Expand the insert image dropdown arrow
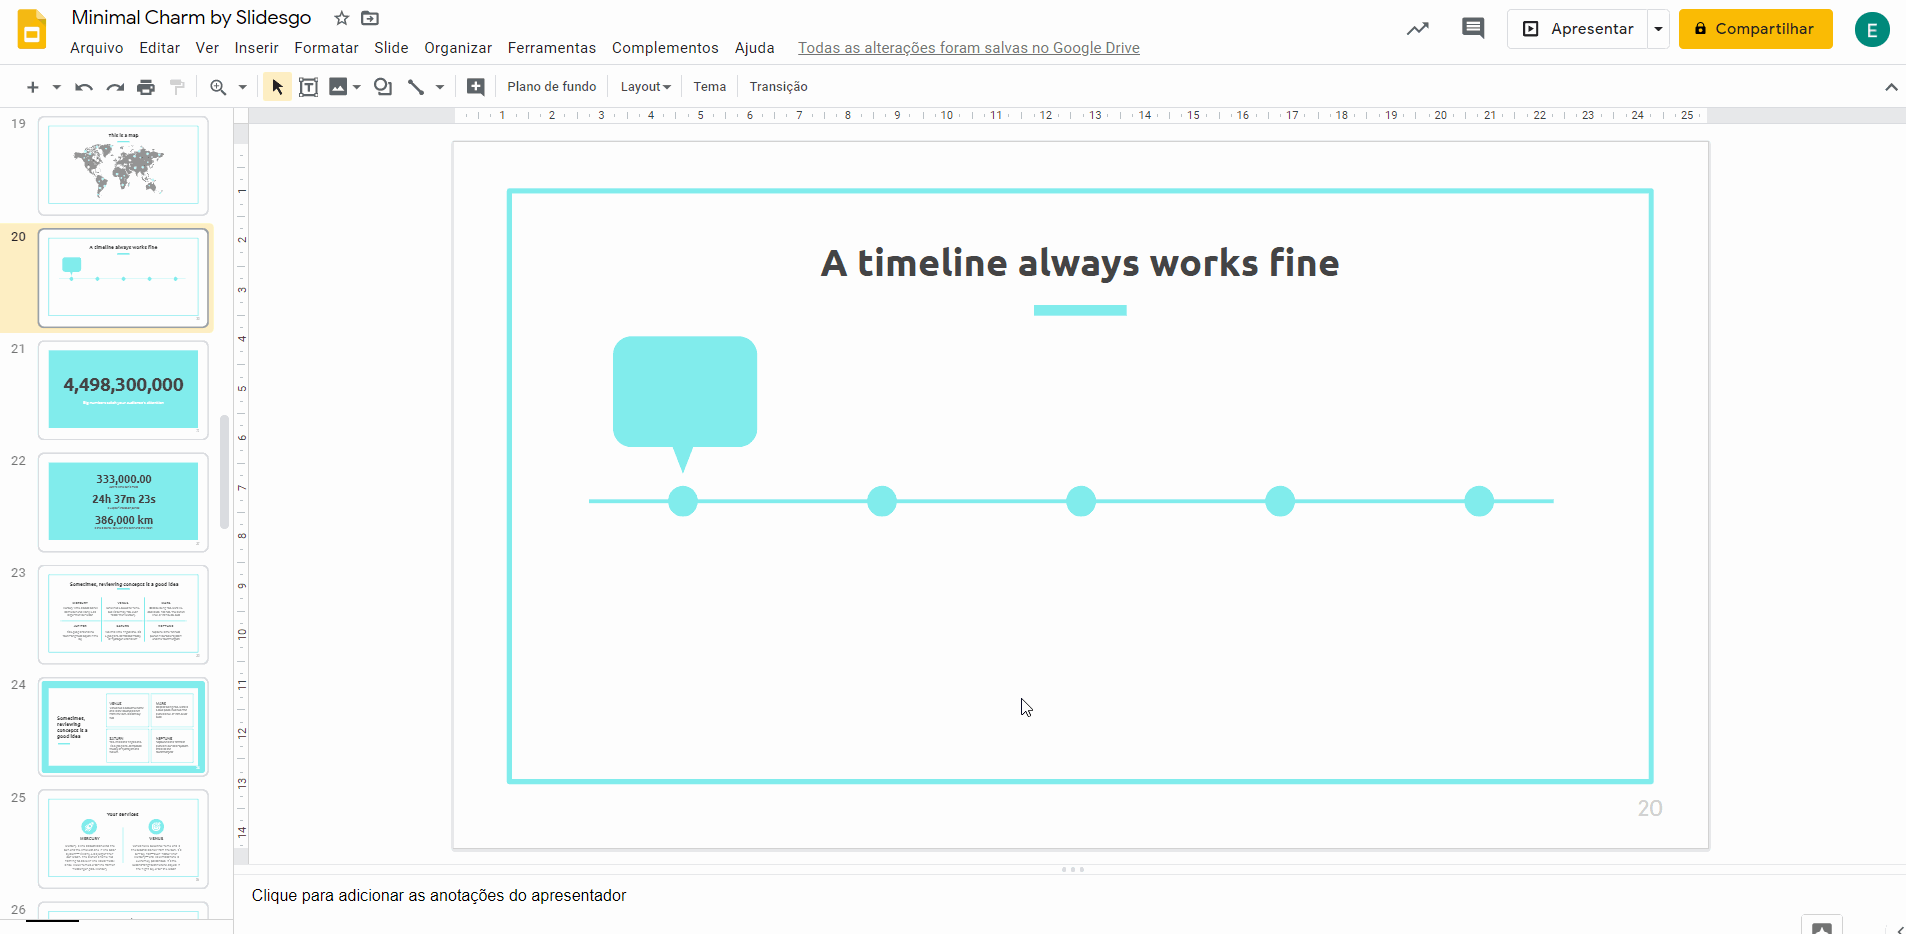 tap(356, 87)
